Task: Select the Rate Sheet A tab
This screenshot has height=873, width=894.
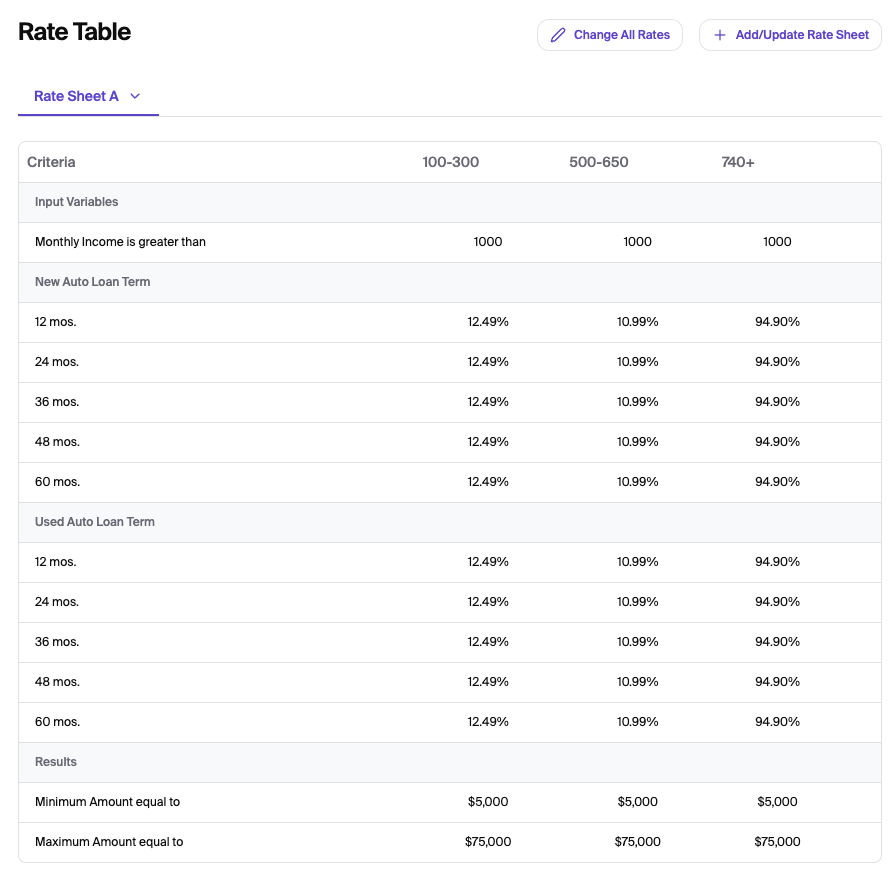Action: pyautogui.click(x=76, y=96)
